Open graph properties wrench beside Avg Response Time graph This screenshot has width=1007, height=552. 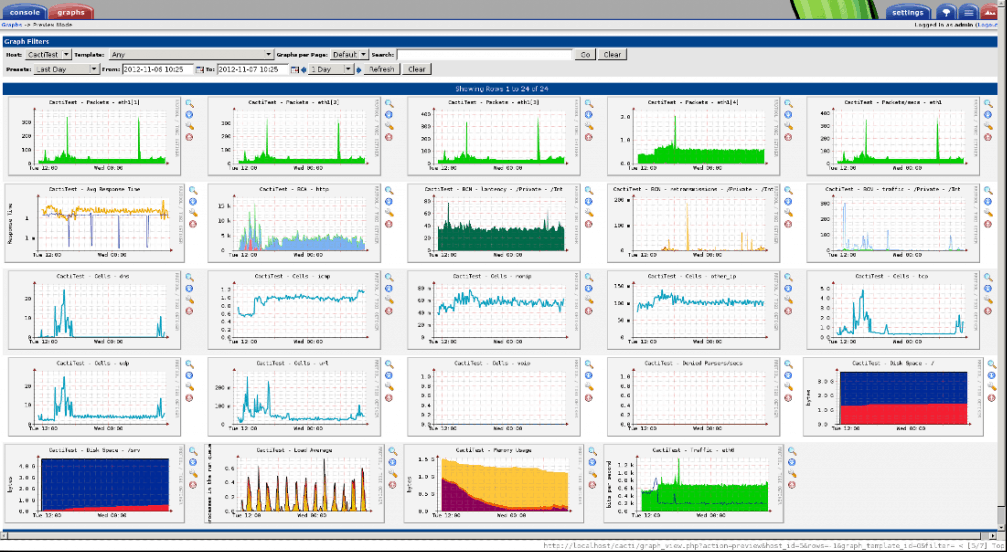[191, 212]
